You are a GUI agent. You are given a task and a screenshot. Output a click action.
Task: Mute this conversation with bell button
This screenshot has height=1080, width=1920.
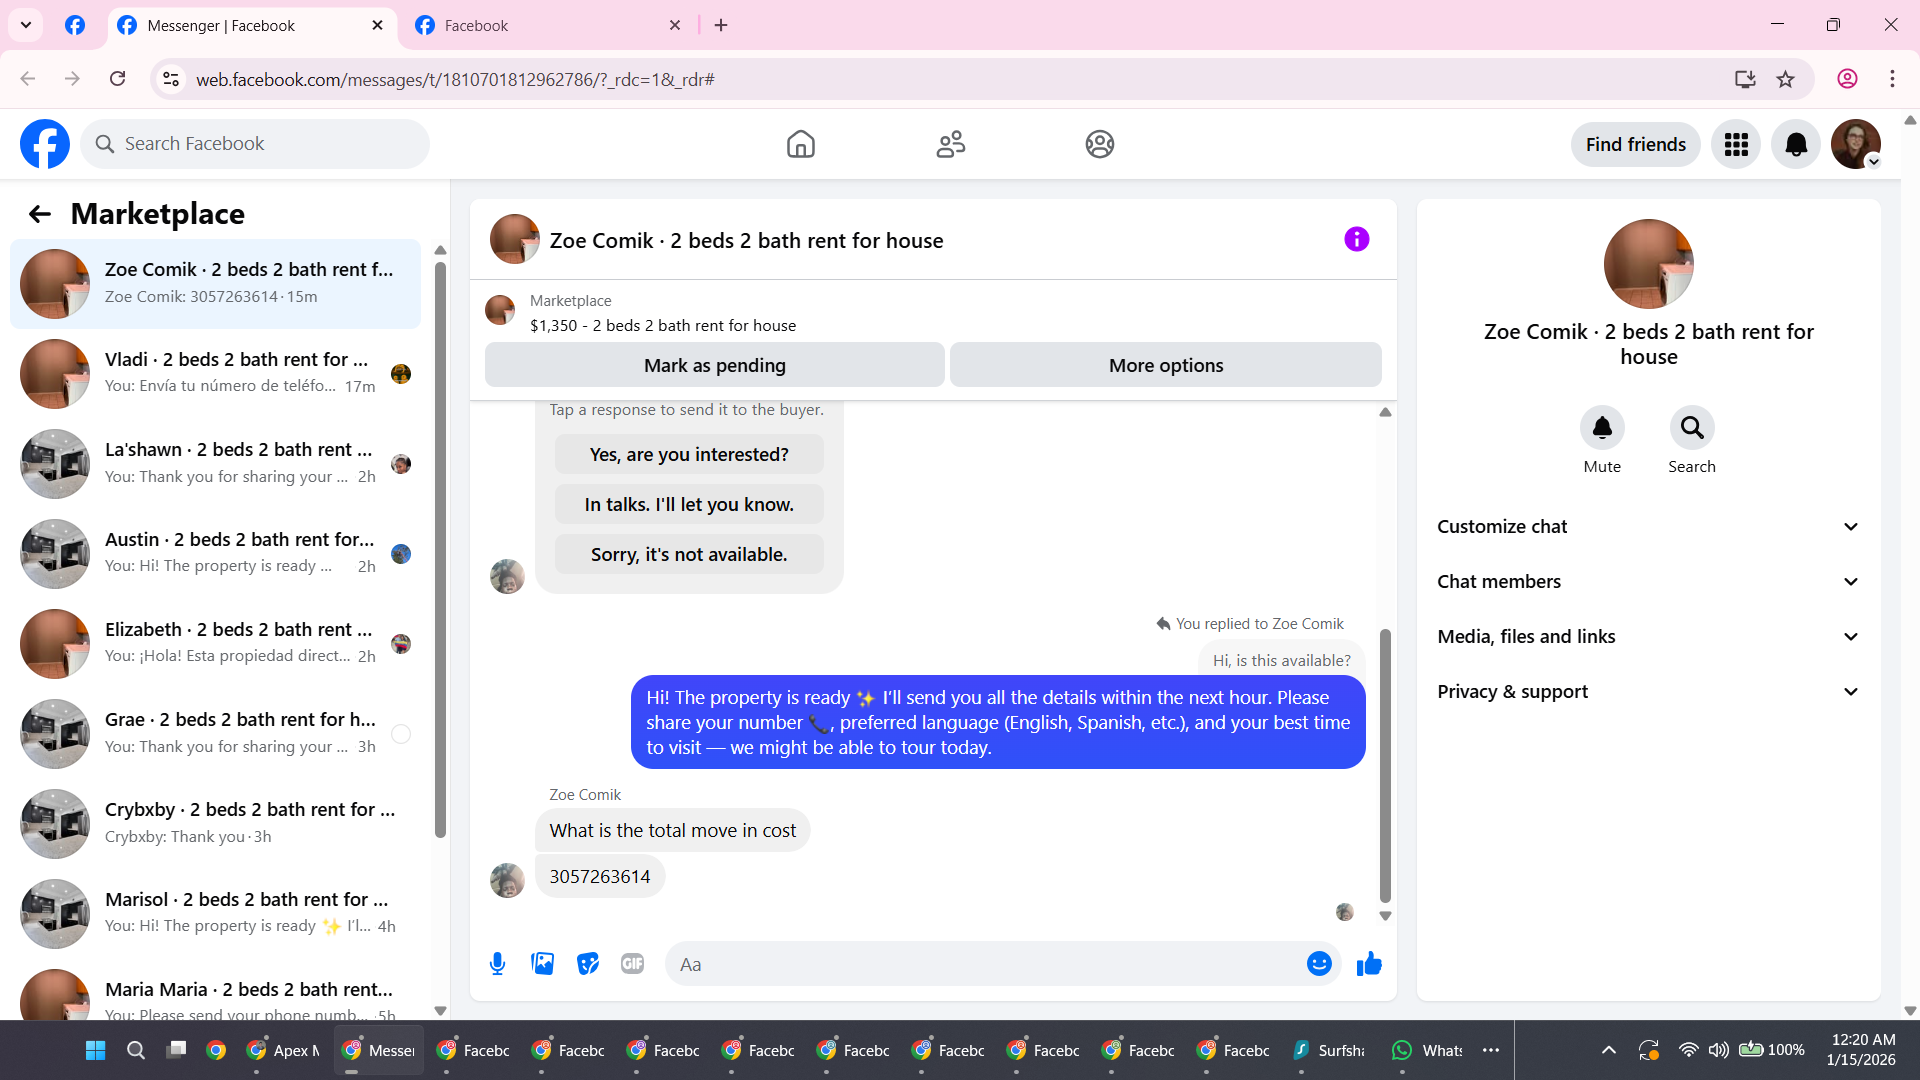click(x=1602, y=428)
